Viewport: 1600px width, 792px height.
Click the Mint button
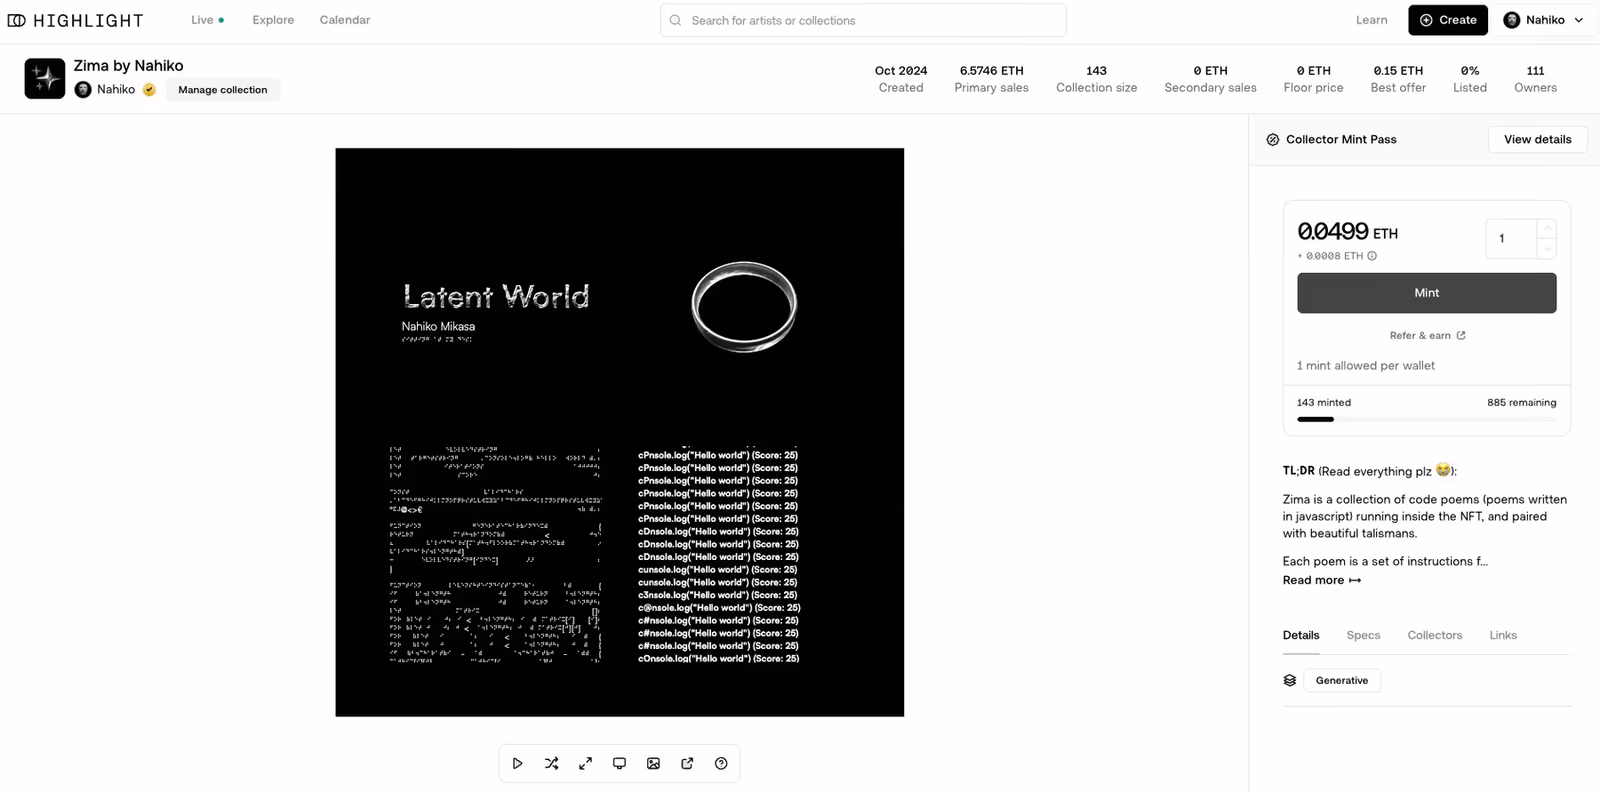point(1426,293)
